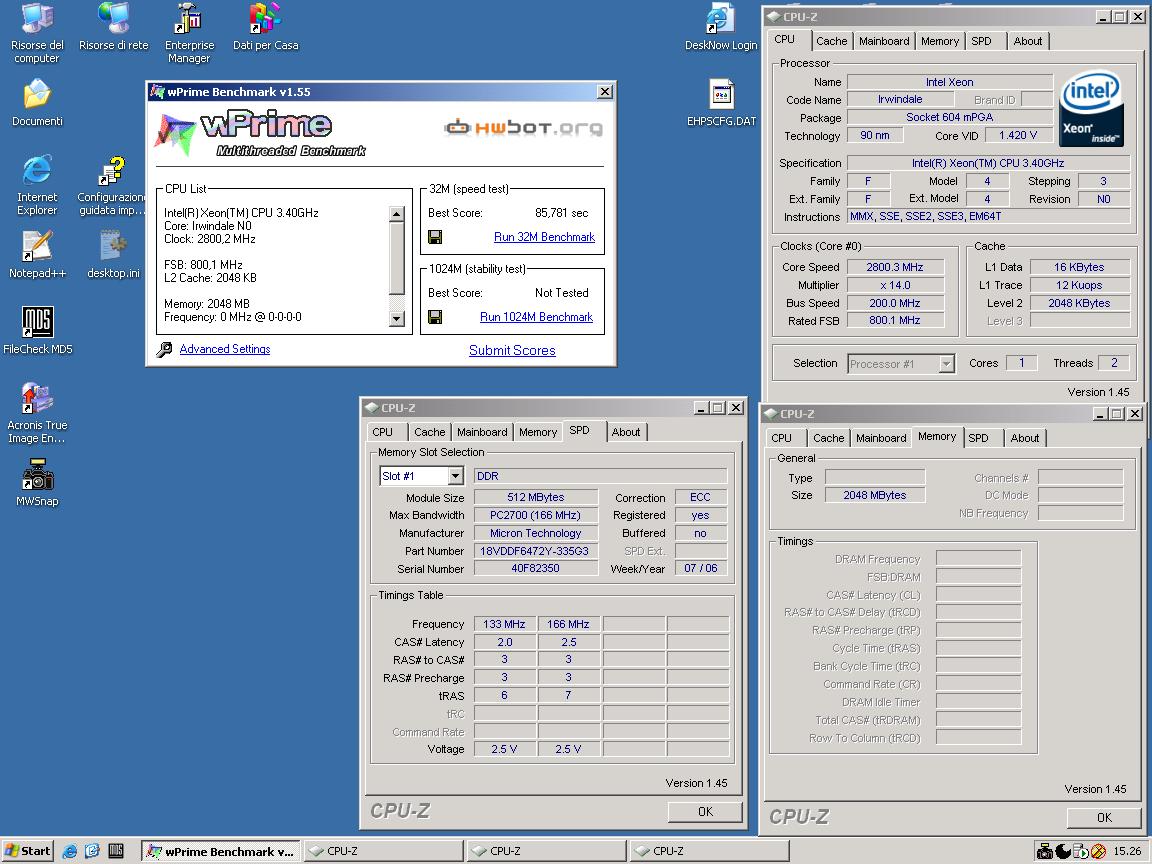
Task: Click the Multiplier x 14.0 field
Action: [x=894, y=285]
